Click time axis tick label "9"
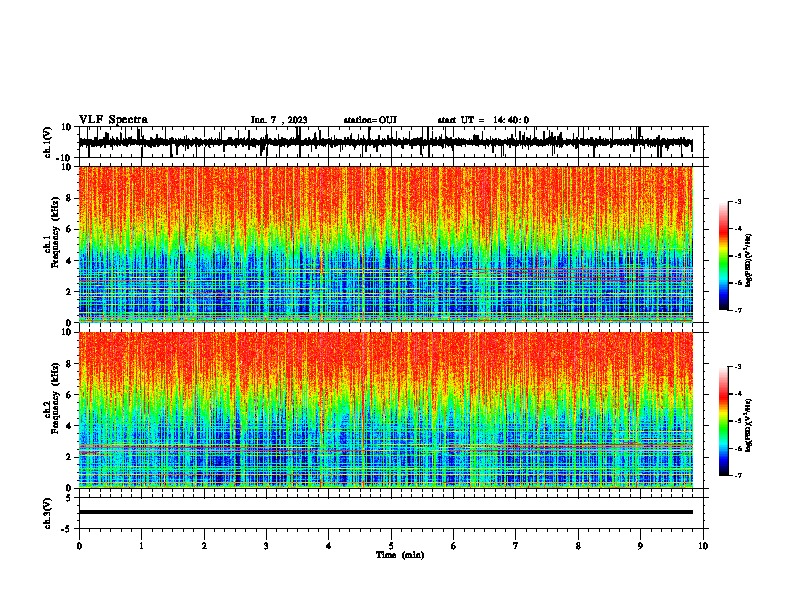792x612 pixels. coord(640,546)
